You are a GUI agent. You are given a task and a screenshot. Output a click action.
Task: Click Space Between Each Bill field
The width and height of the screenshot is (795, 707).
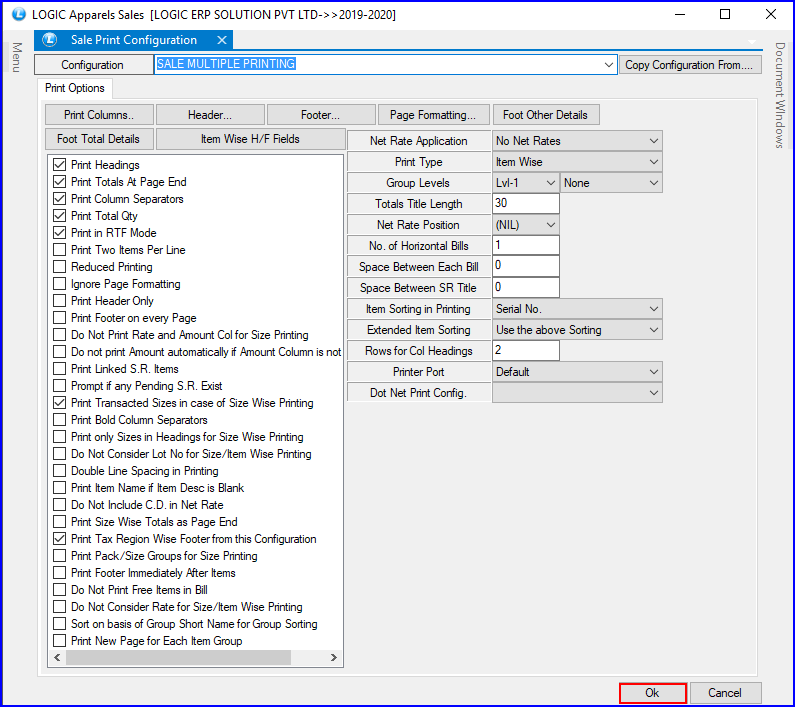(x=526, y=267)
